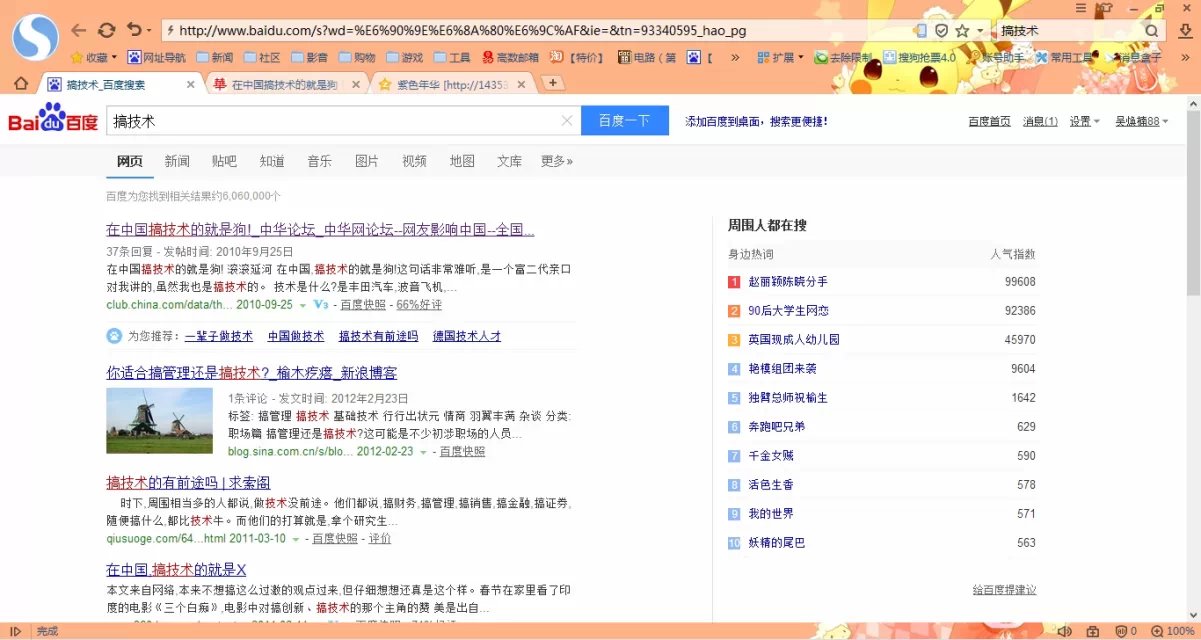Click the 100% zoom level in the status bar
1201x640 pixels.
pyautogui.click(x=1180, y=631)
